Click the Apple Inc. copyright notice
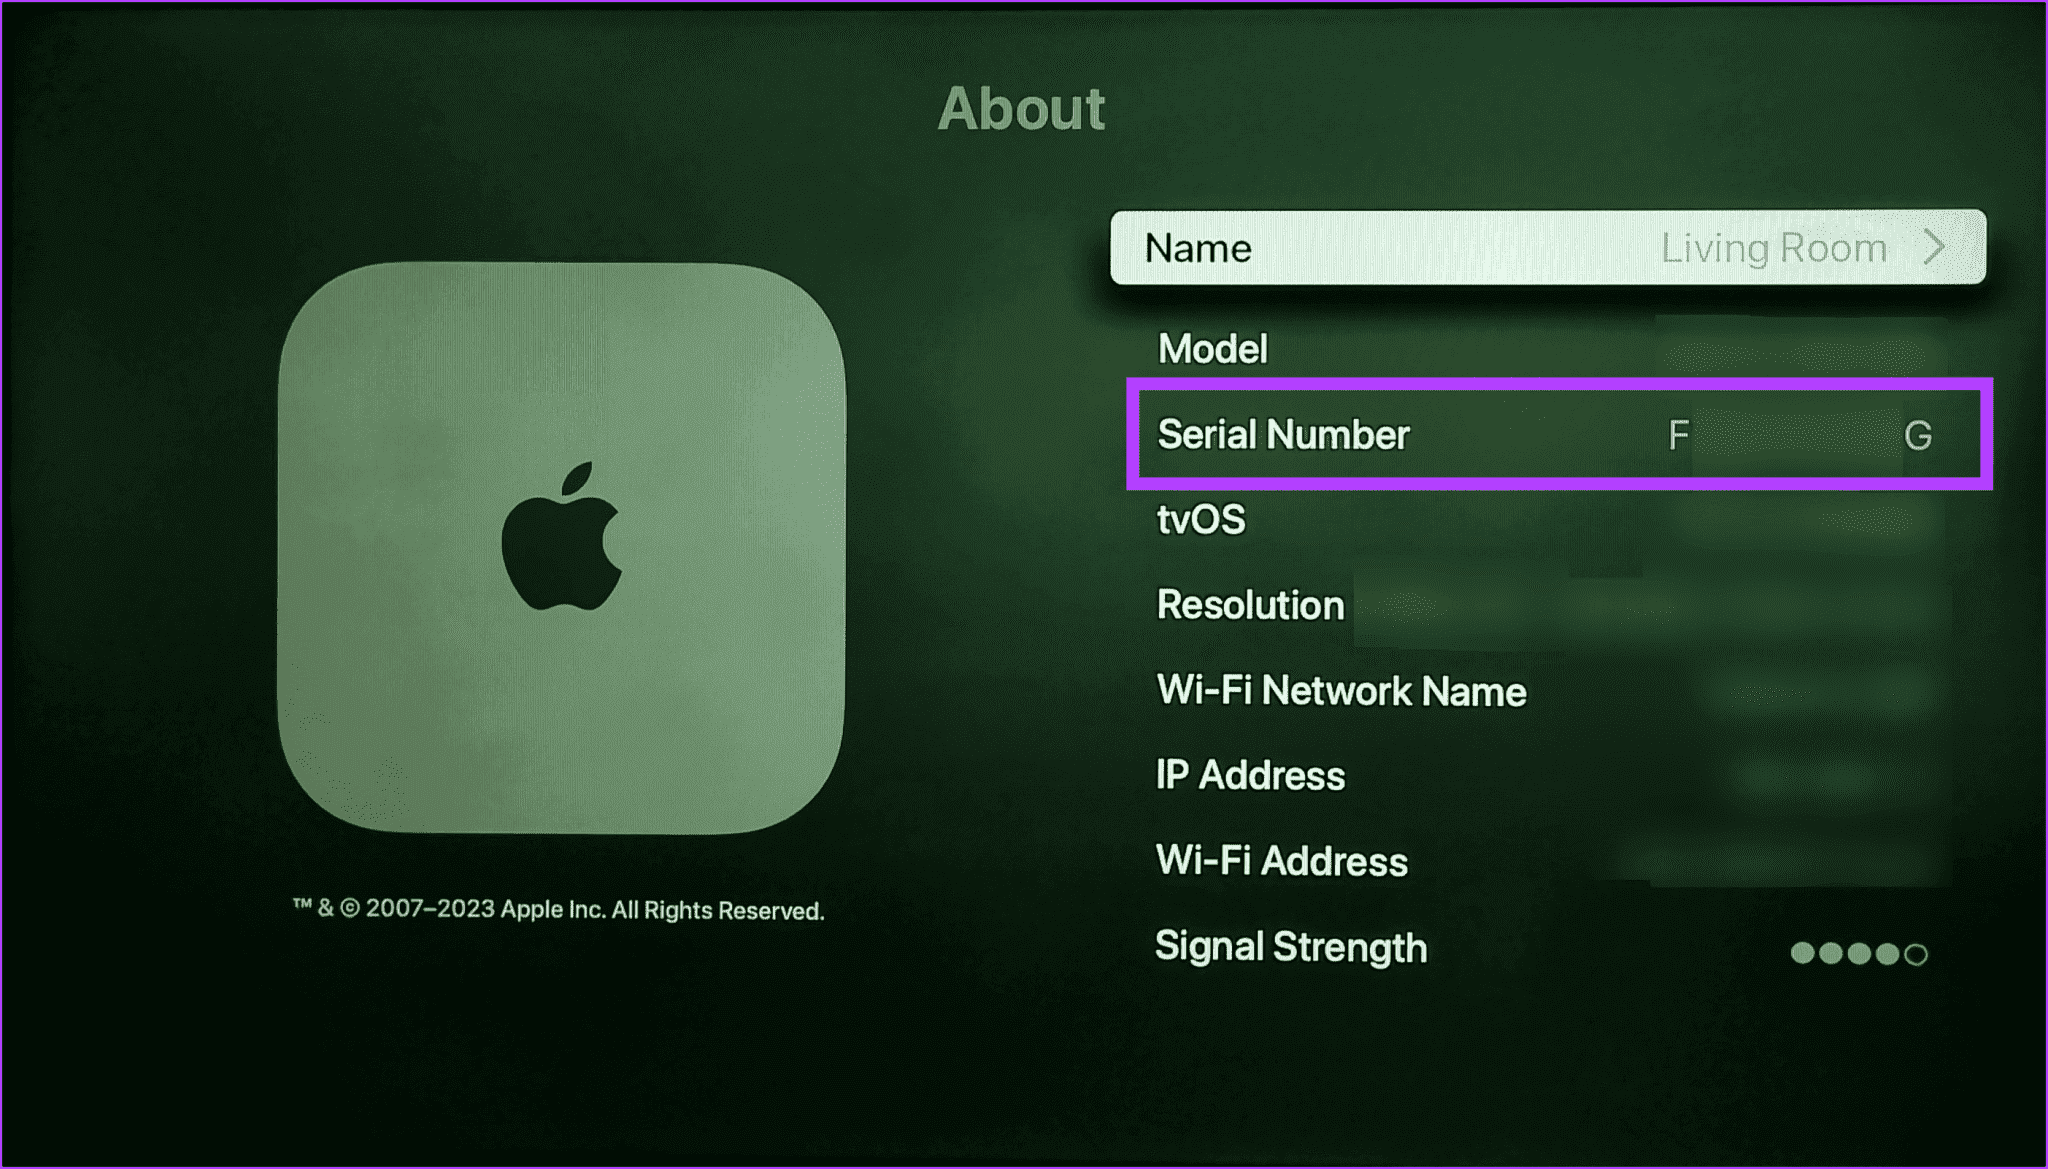This screenshot has width=2048, height=1169. pos(558,910)
